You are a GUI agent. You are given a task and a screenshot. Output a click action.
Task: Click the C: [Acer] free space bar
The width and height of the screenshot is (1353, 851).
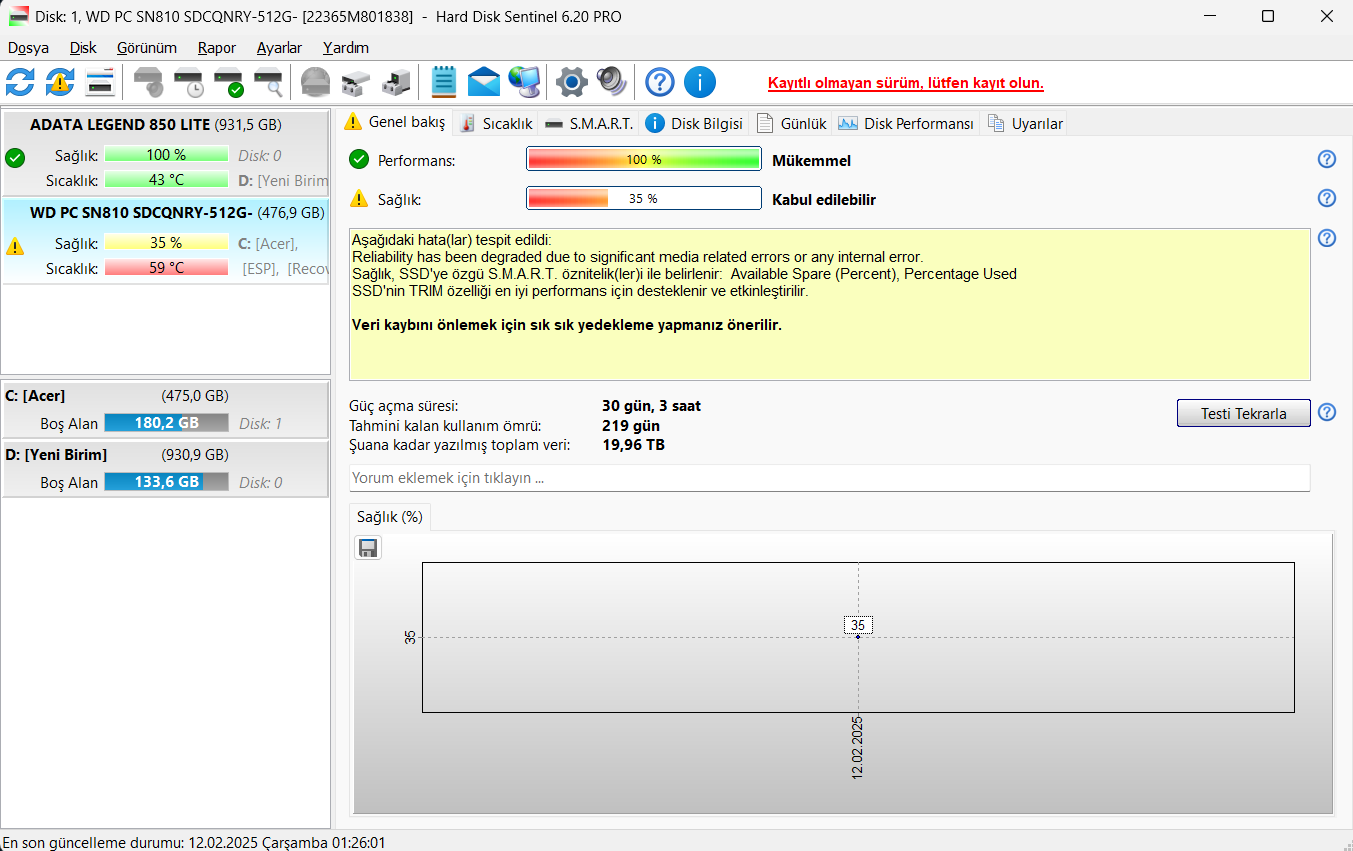click(x=166, y=423)
